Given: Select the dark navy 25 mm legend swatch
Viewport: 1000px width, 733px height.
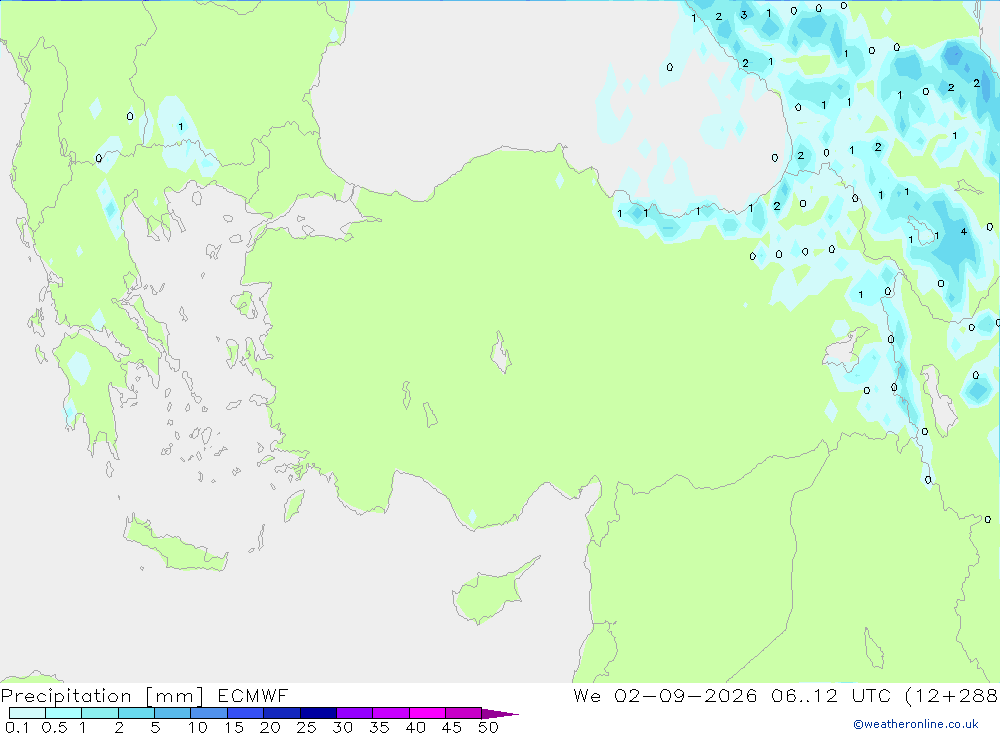Looking at the screenshot, I should pos(318,713).
